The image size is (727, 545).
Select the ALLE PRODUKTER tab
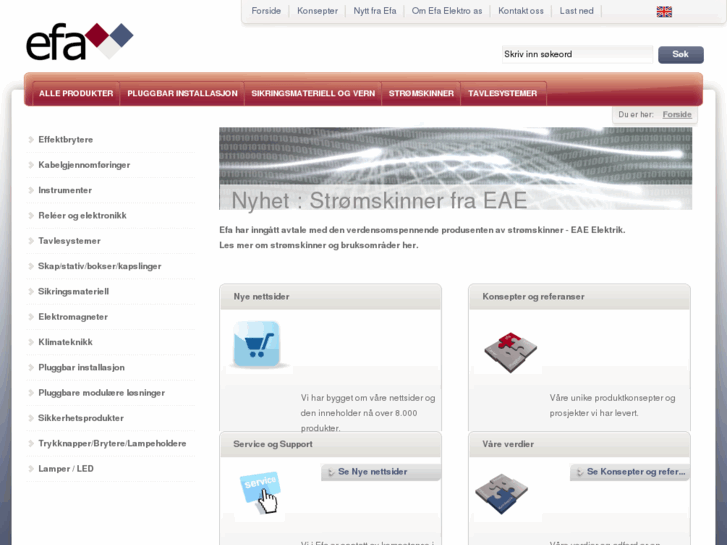click(76, 93)
